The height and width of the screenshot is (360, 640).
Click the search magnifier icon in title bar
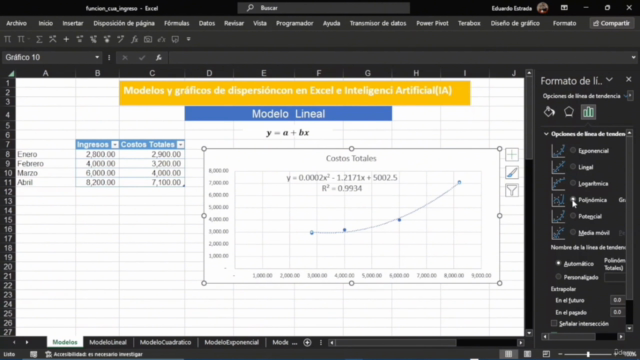tap(250, 8)
